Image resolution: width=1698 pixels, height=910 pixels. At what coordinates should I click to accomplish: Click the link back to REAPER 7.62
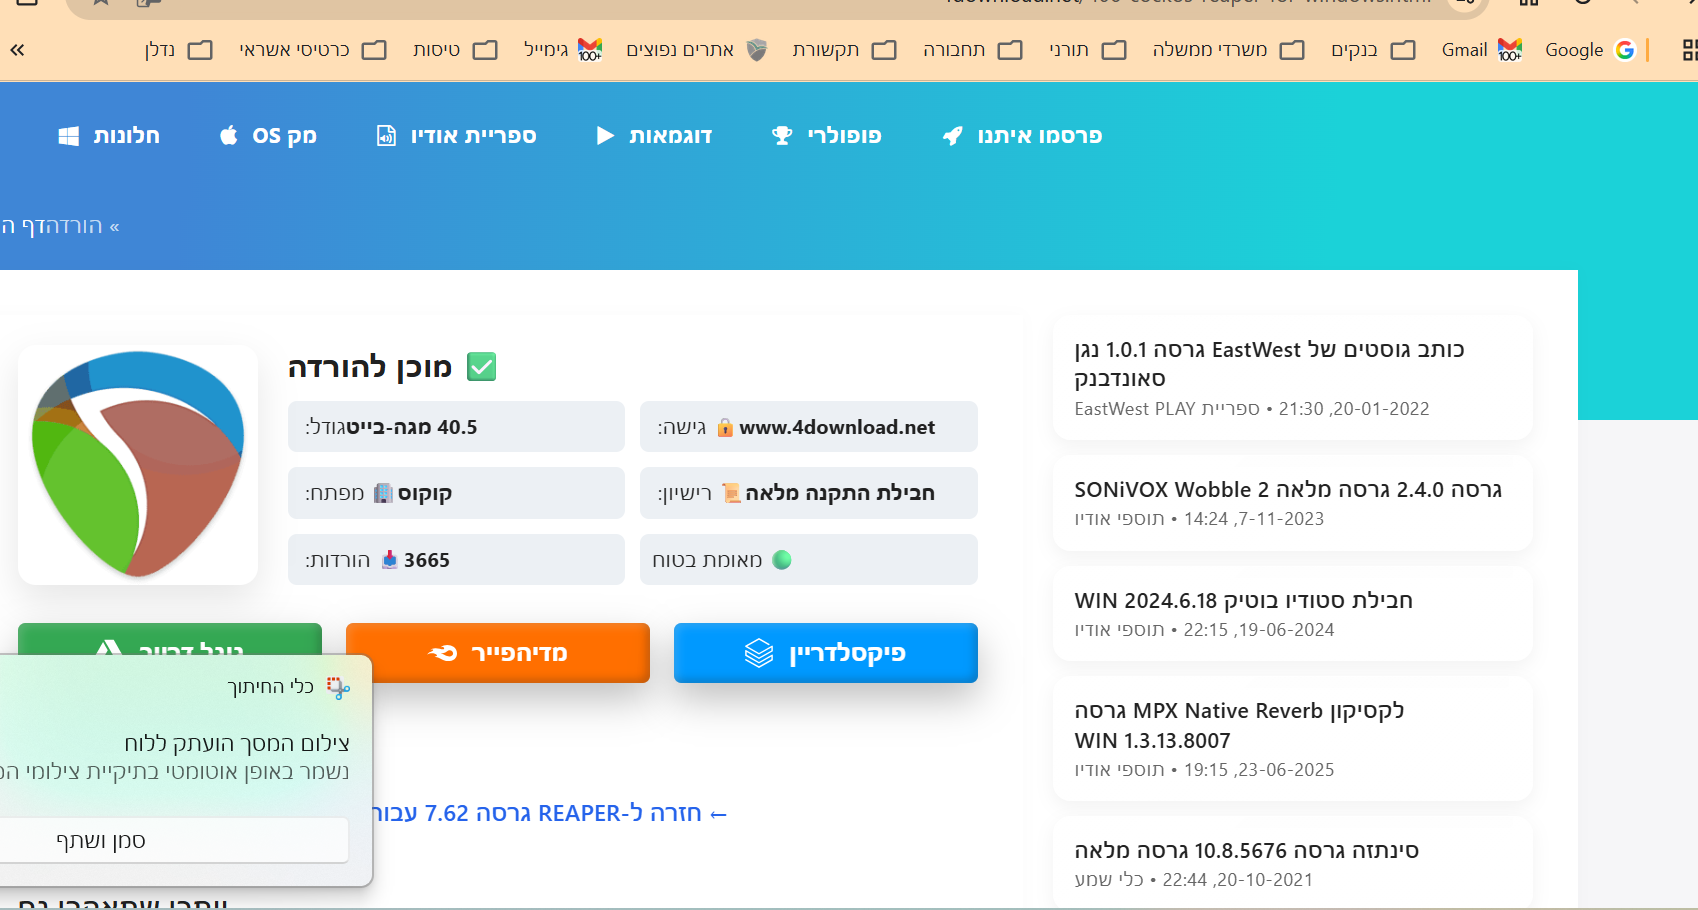(549, 814)
